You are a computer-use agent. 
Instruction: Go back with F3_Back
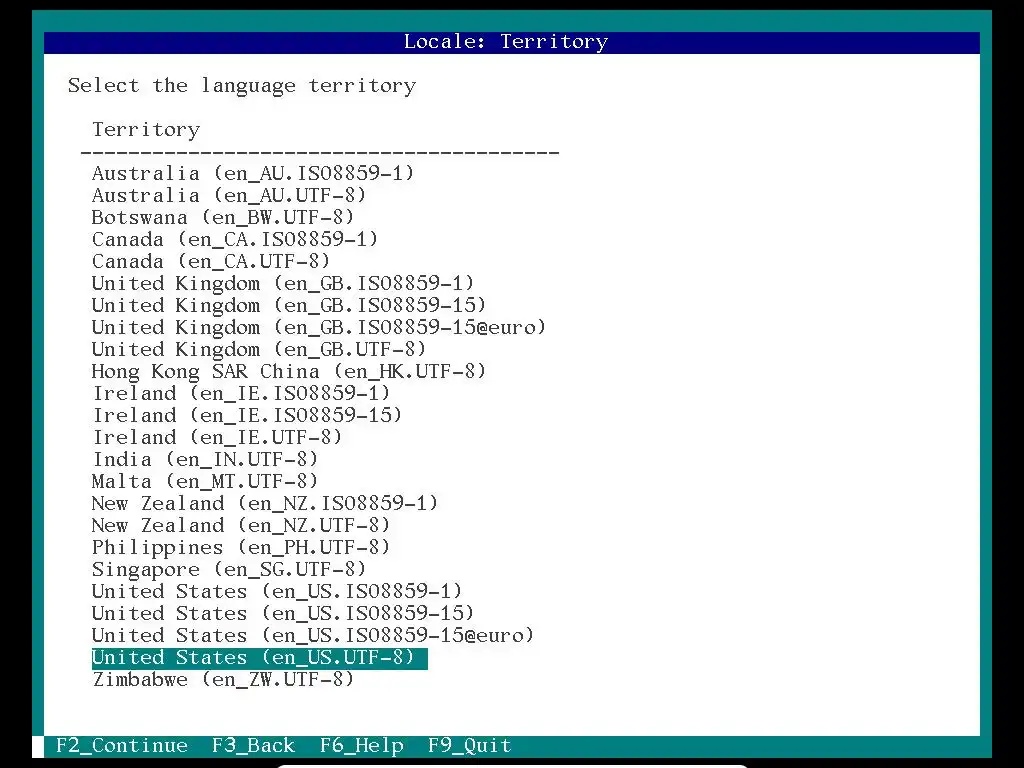point(253,746)
